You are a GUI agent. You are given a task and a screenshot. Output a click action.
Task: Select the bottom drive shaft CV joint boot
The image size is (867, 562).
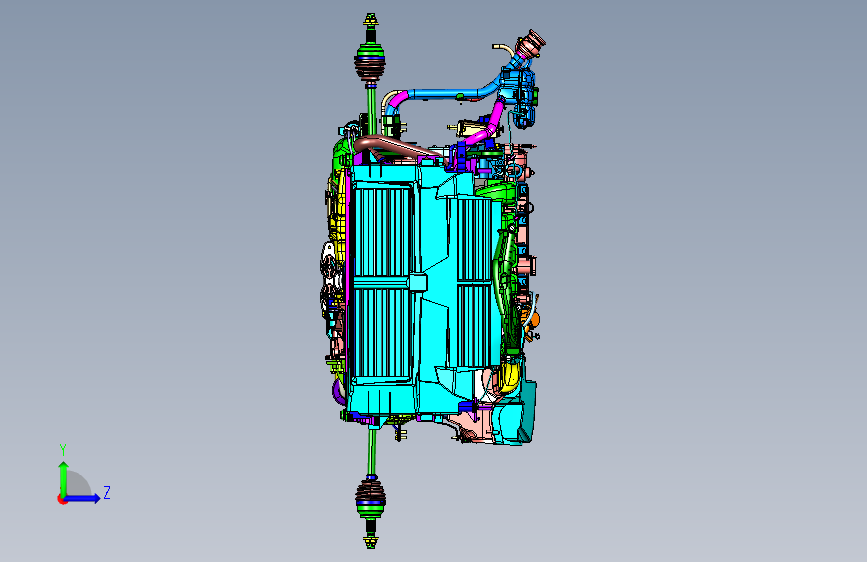tap(370, 490)
